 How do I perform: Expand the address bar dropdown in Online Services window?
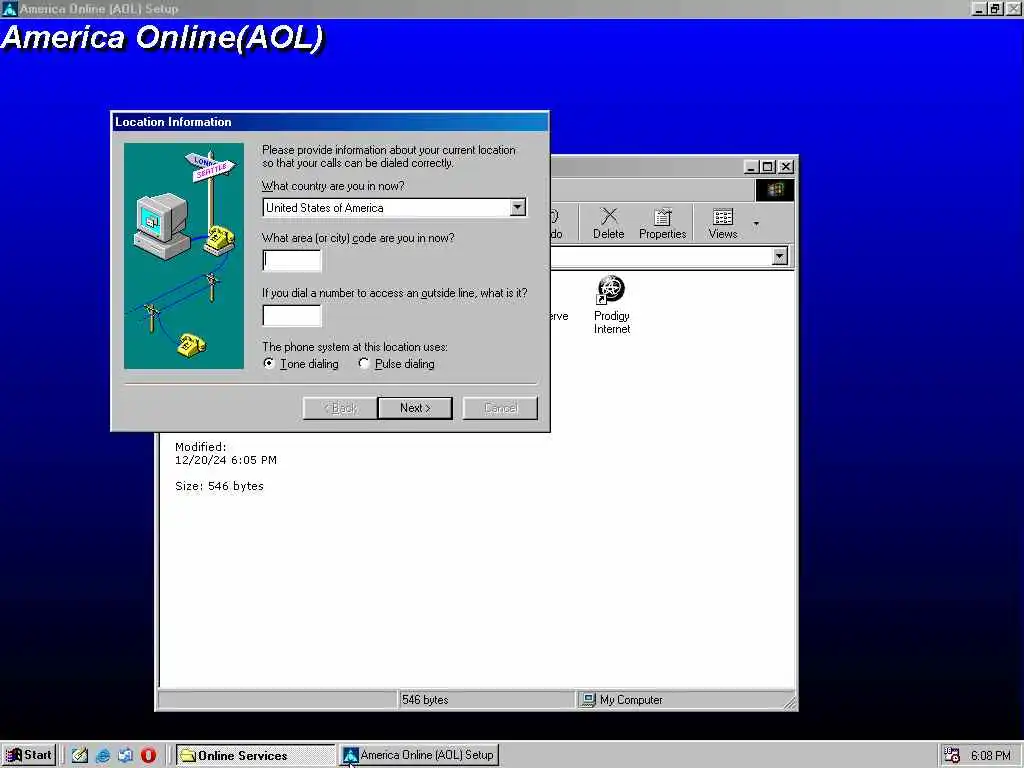pyautogui.click(x=779, y=256)
